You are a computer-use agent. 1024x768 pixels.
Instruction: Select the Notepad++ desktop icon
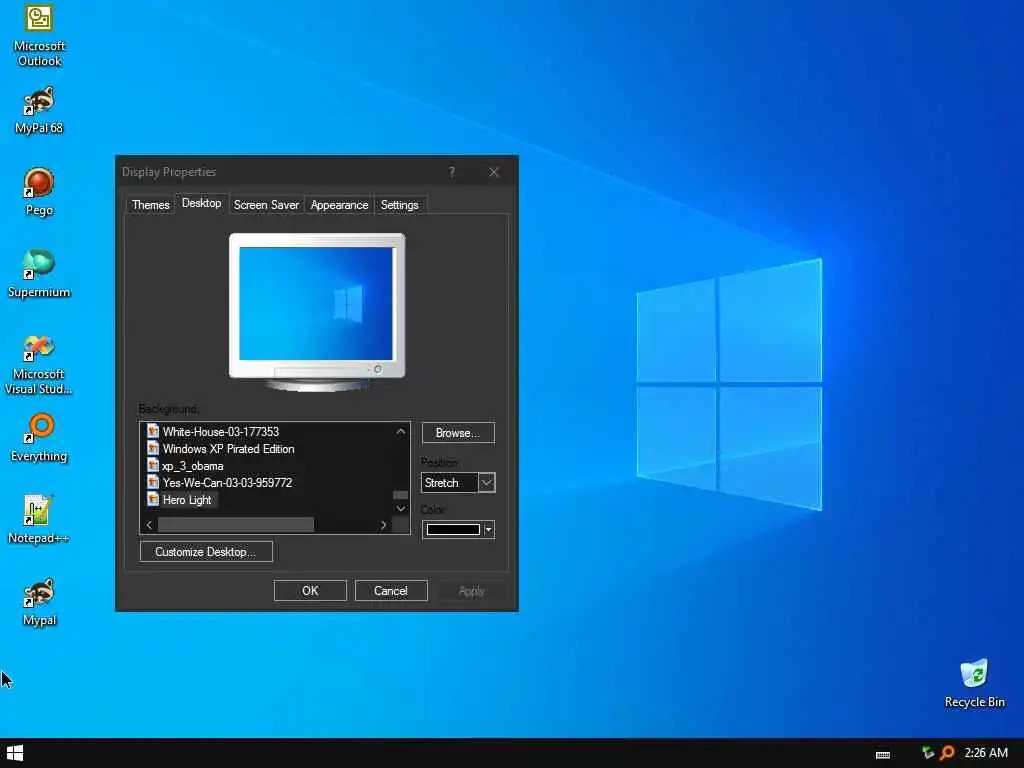(39, 520)
